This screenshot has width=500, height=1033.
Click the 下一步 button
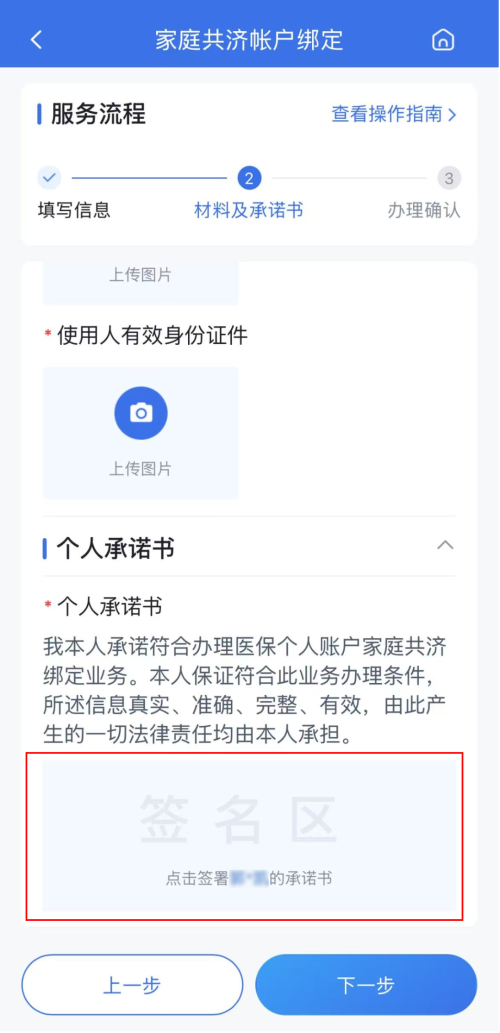click(366, 985)
